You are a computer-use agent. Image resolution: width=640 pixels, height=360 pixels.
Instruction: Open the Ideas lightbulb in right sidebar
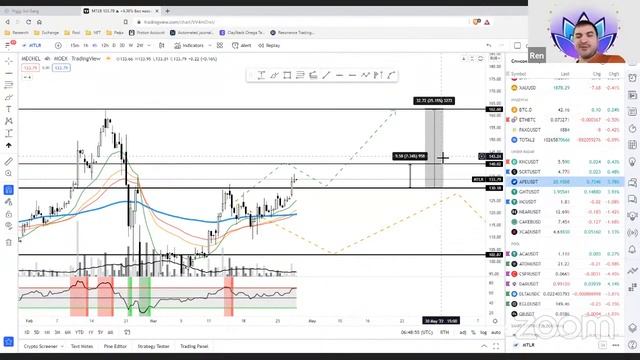[x=632, y=162]
